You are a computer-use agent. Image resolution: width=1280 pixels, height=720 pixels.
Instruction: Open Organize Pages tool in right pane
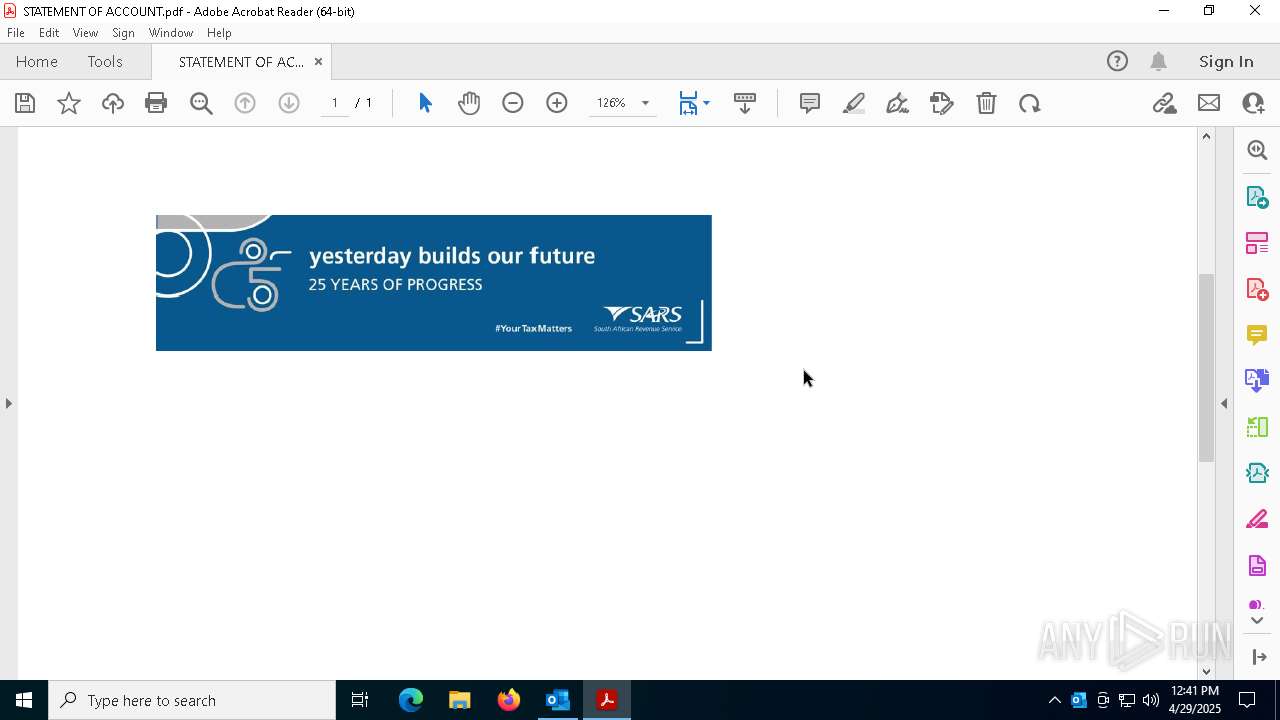click(x=1257, y=243)
